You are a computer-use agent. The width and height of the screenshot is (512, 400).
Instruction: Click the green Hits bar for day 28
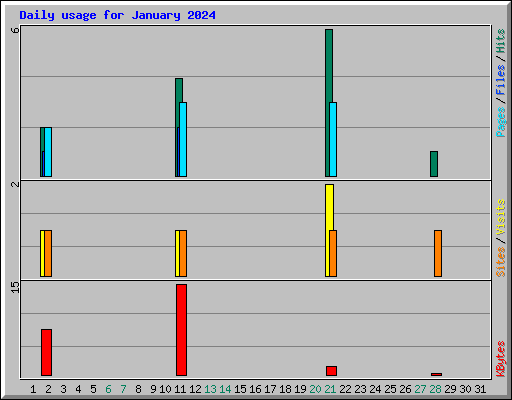[434, 164]
